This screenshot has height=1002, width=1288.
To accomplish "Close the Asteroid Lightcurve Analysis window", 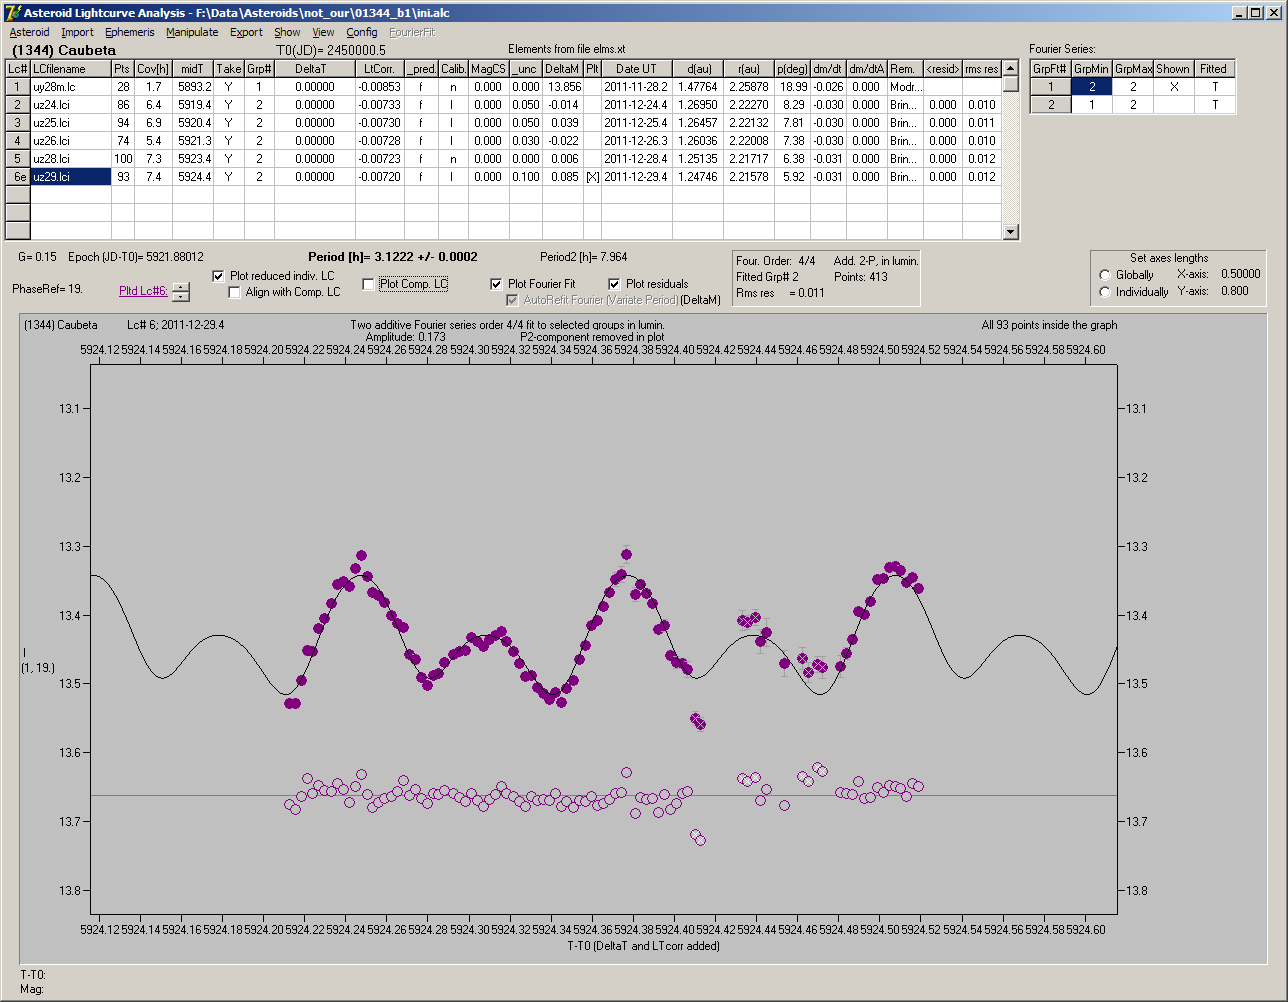I will (1274, 12).
